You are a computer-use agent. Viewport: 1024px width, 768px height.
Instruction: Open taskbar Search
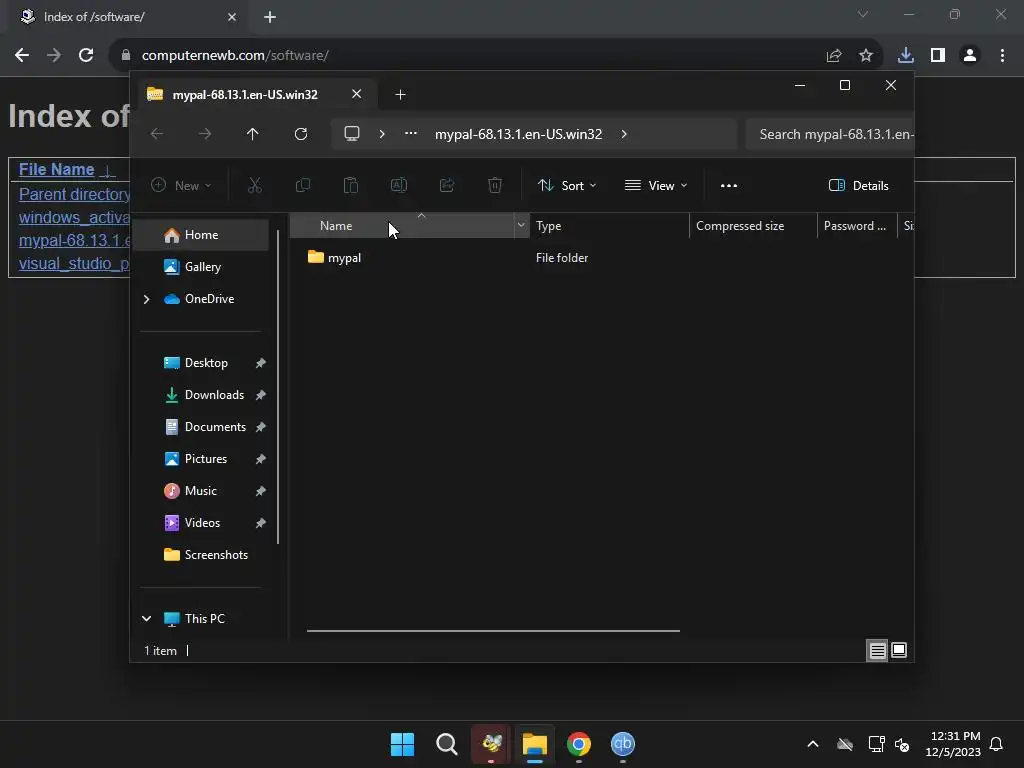447,744
